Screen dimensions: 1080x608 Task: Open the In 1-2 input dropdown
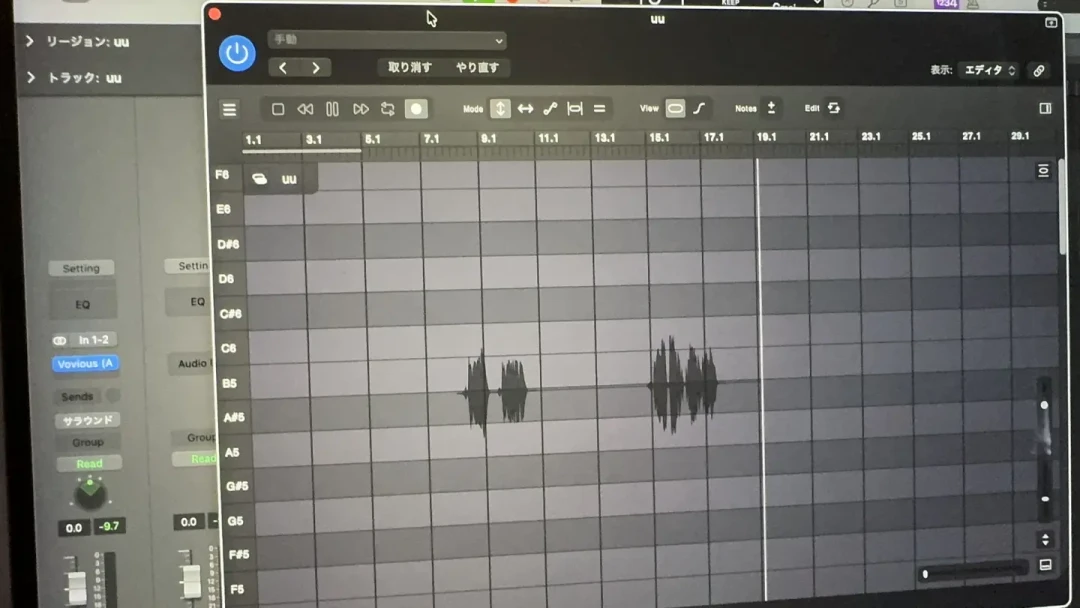[94, 339]
